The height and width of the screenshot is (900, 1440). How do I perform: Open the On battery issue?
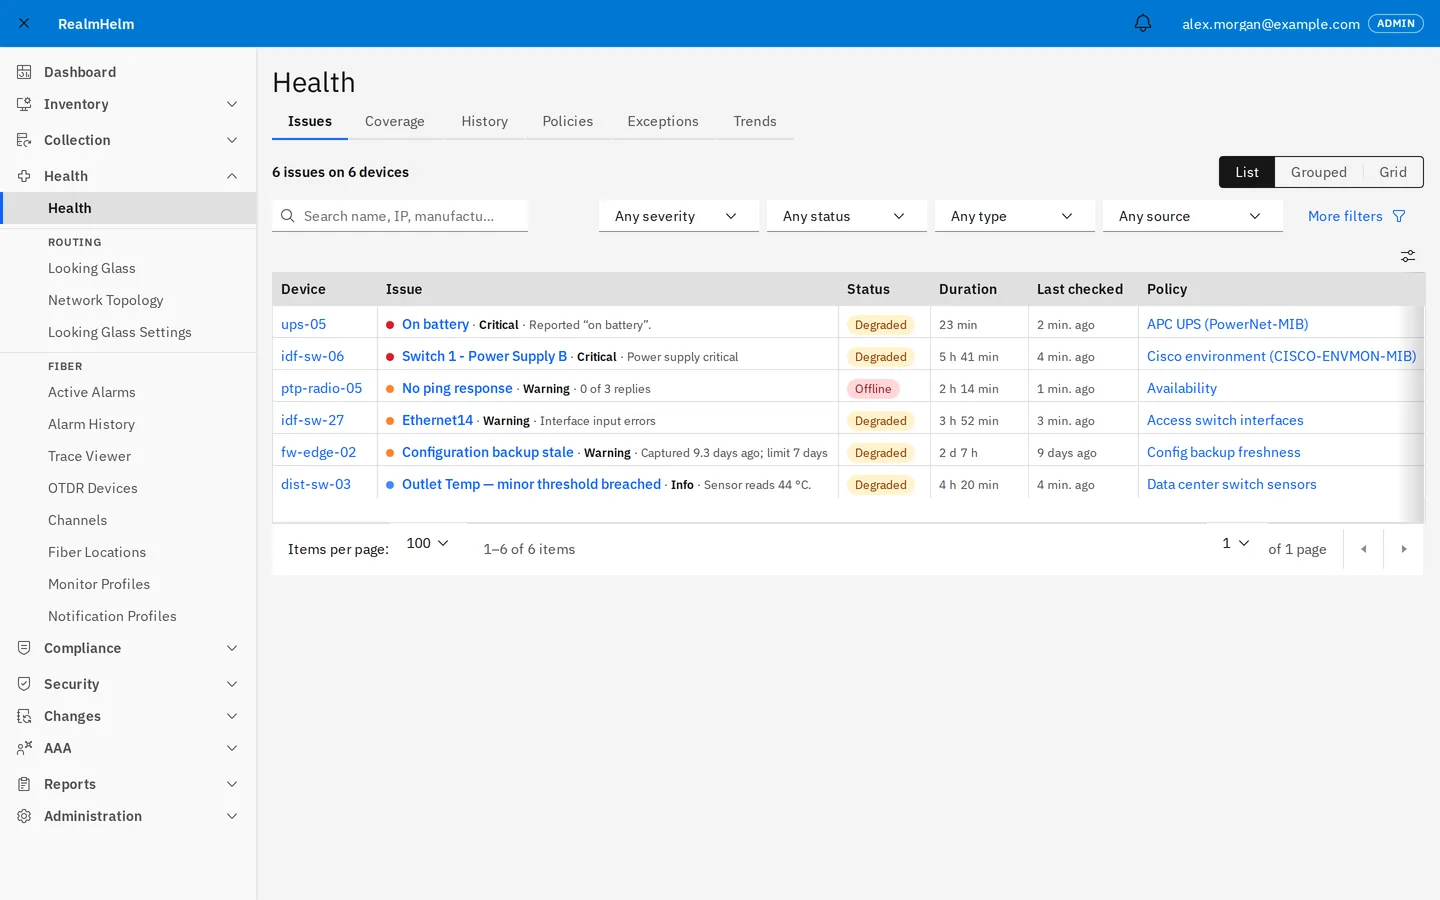coord(435,324)
